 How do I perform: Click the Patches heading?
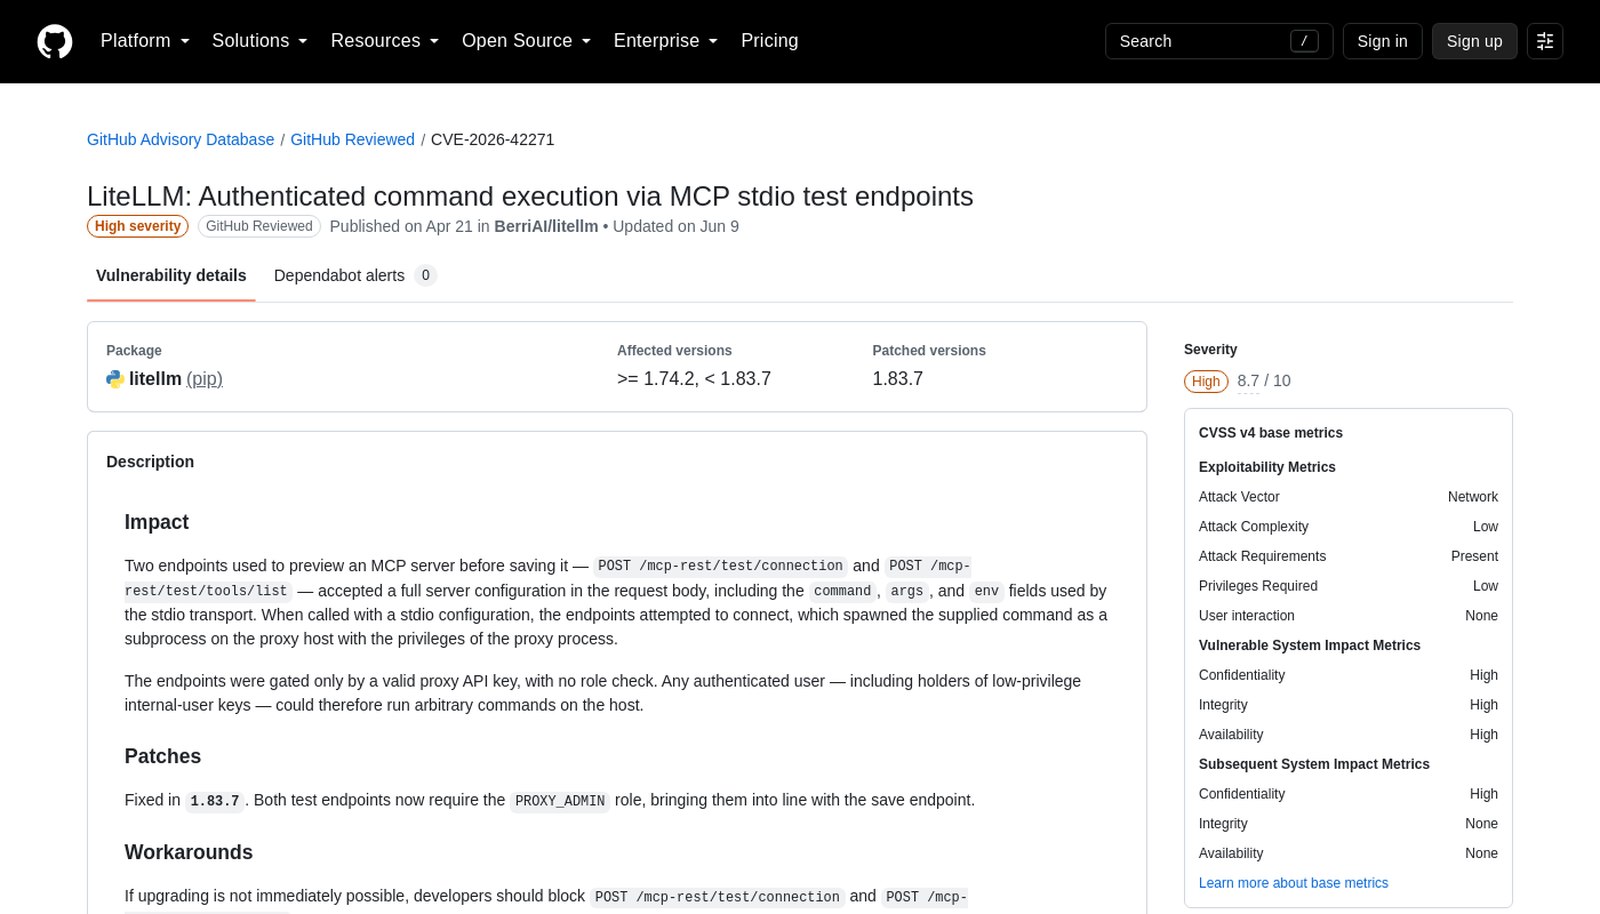coord(163,756)
